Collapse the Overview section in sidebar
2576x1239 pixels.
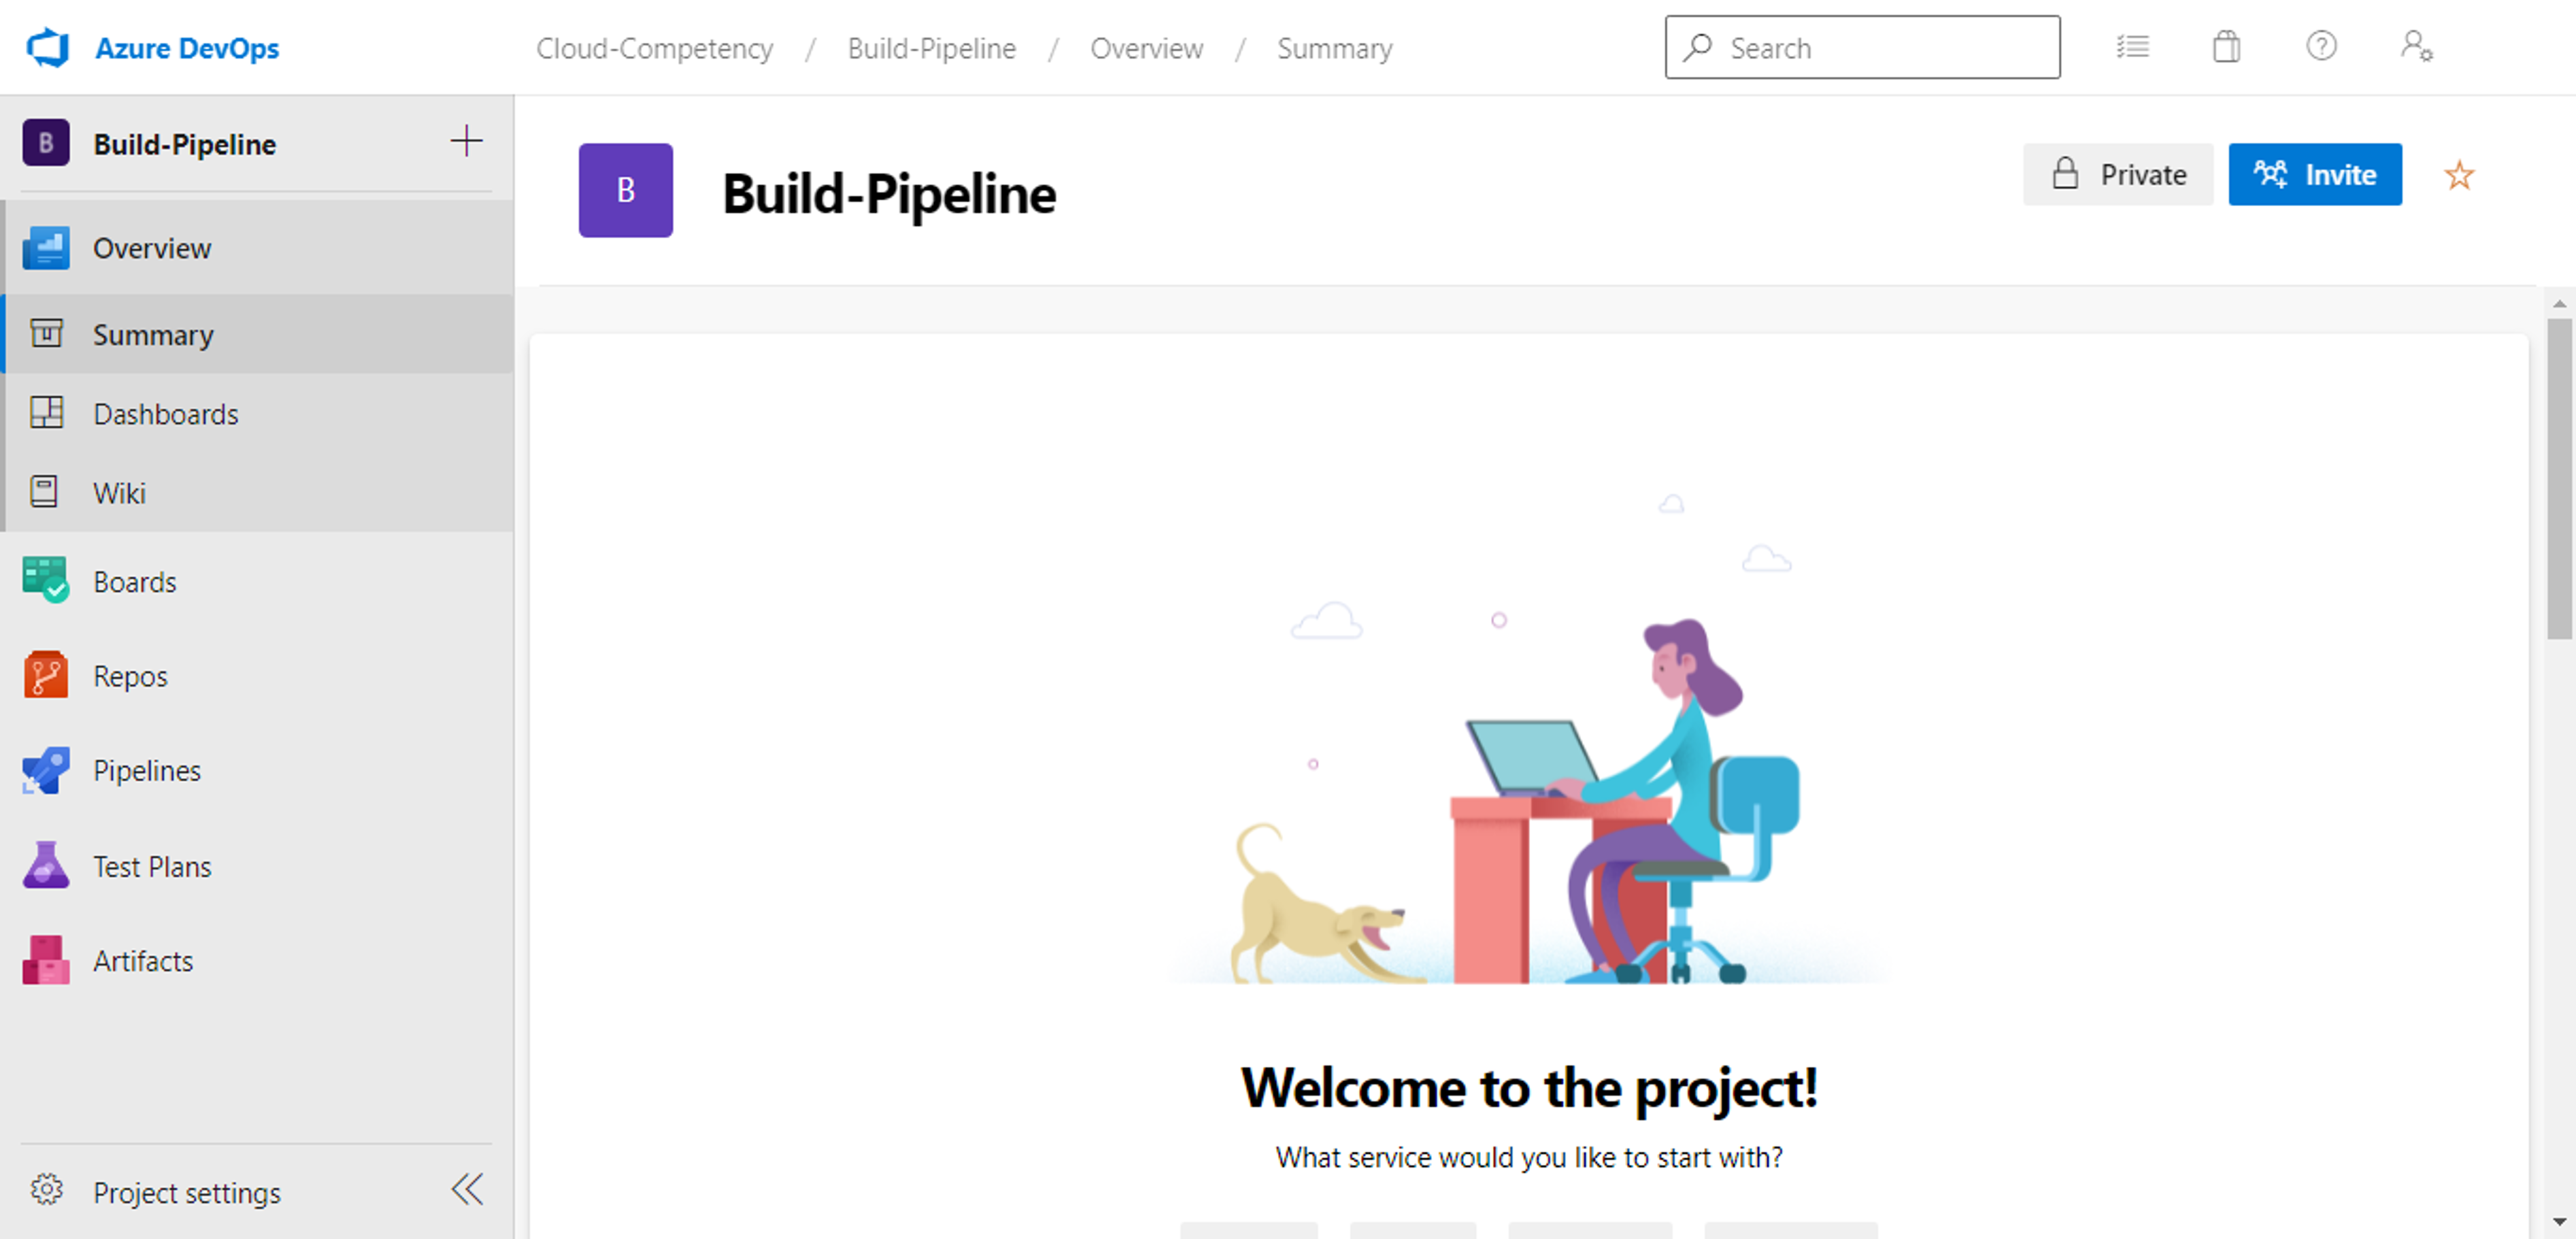pyautogui.click(x=152, y=248)
